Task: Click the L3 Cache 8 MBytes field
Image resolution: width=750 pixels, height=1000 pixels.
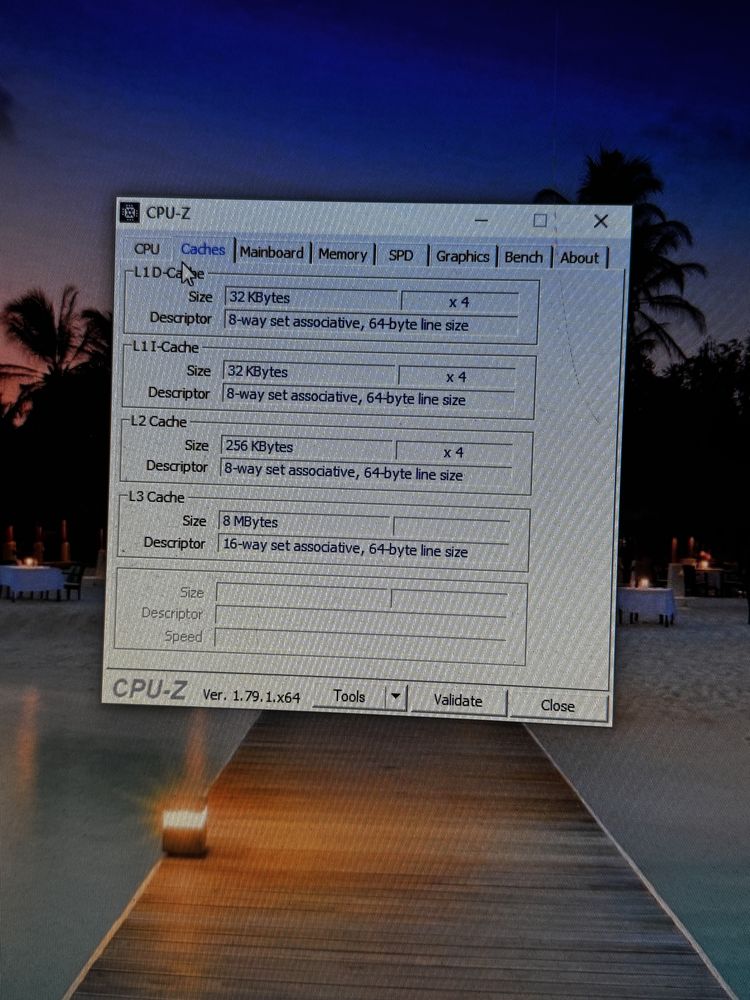Action: tap(304, 522)
